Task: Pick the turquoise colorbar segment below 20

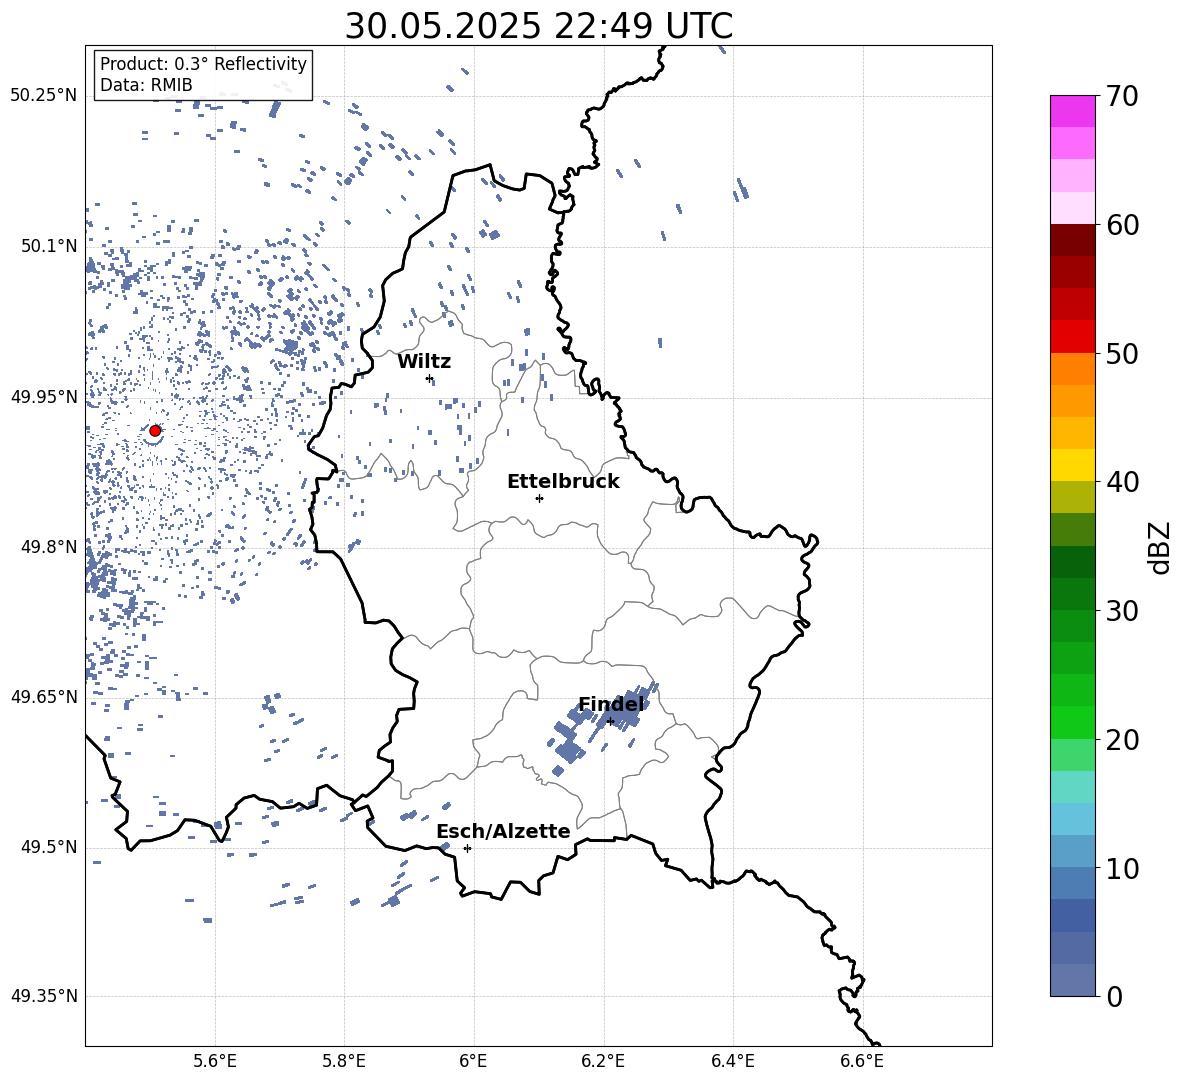Action: coord(1073,787)
